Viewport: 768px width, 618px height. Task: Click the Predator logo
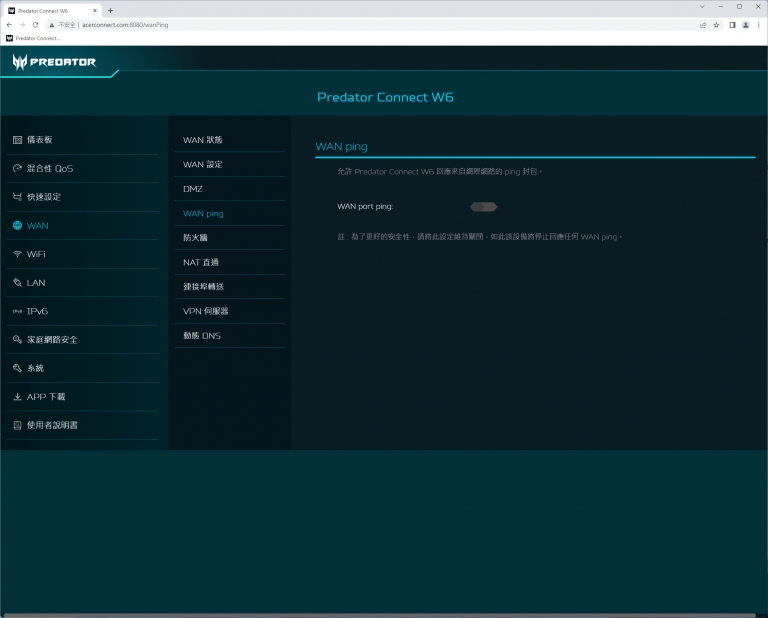tap(54, 62)
